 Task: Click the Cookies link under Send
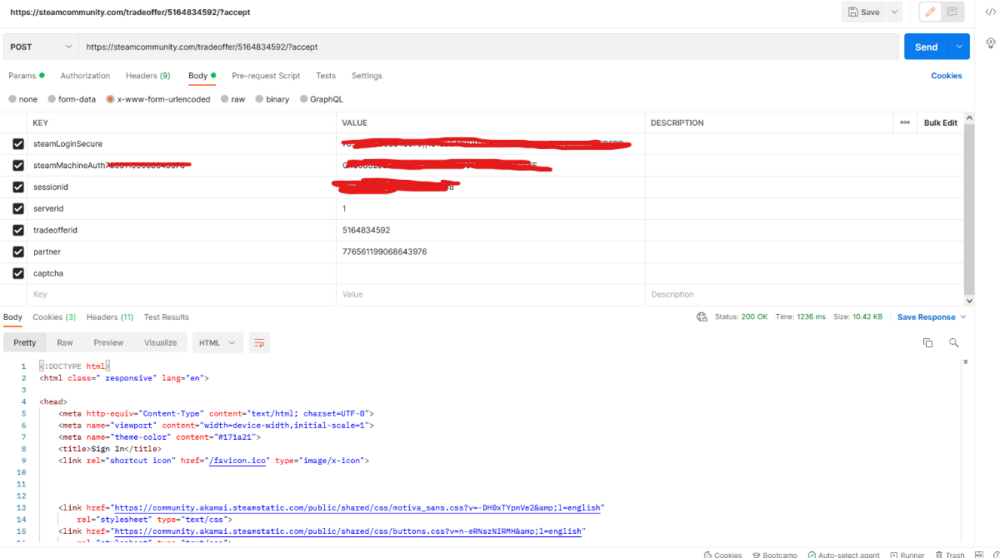[946, 76]
